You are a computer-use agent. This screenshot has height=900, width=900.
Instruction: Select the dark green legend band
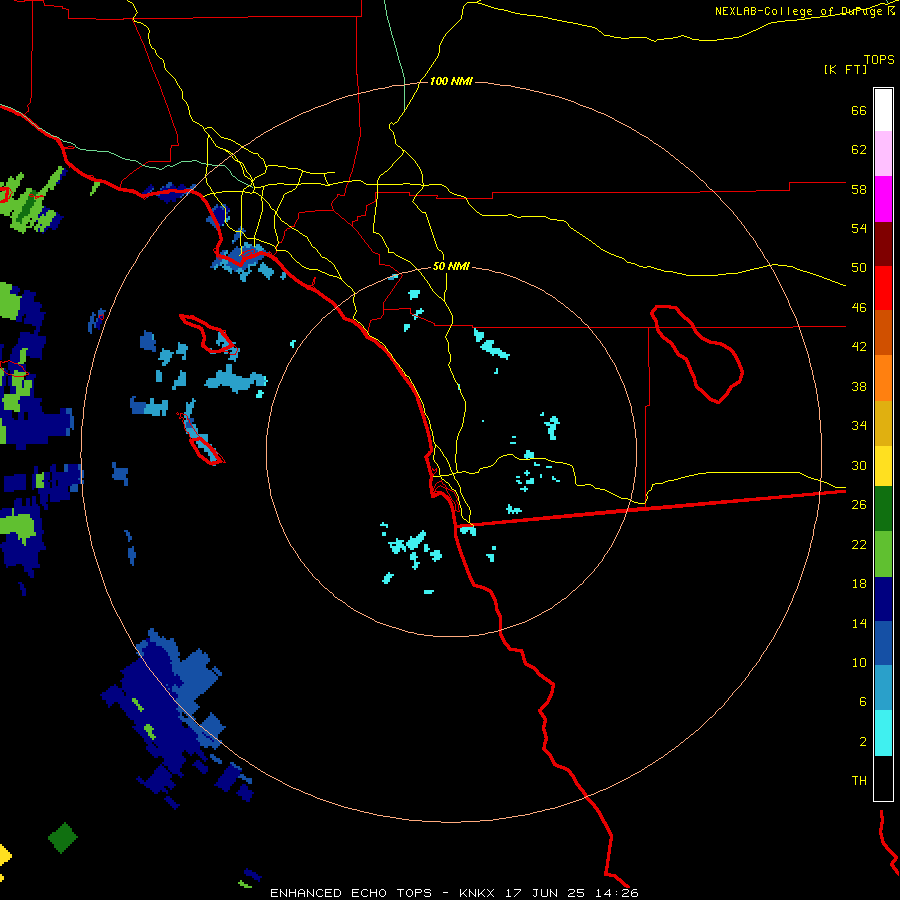(x=883, y=509)
